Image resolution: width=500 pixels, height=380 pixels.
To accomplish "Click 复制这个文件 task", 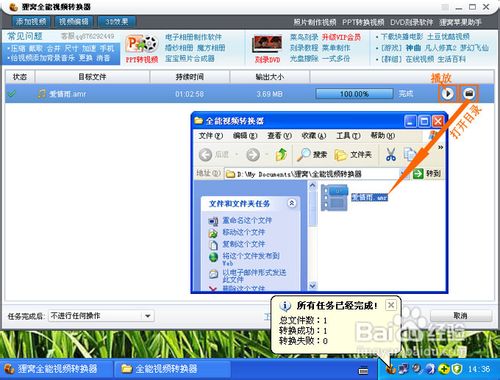I will (x=244, y=244).
